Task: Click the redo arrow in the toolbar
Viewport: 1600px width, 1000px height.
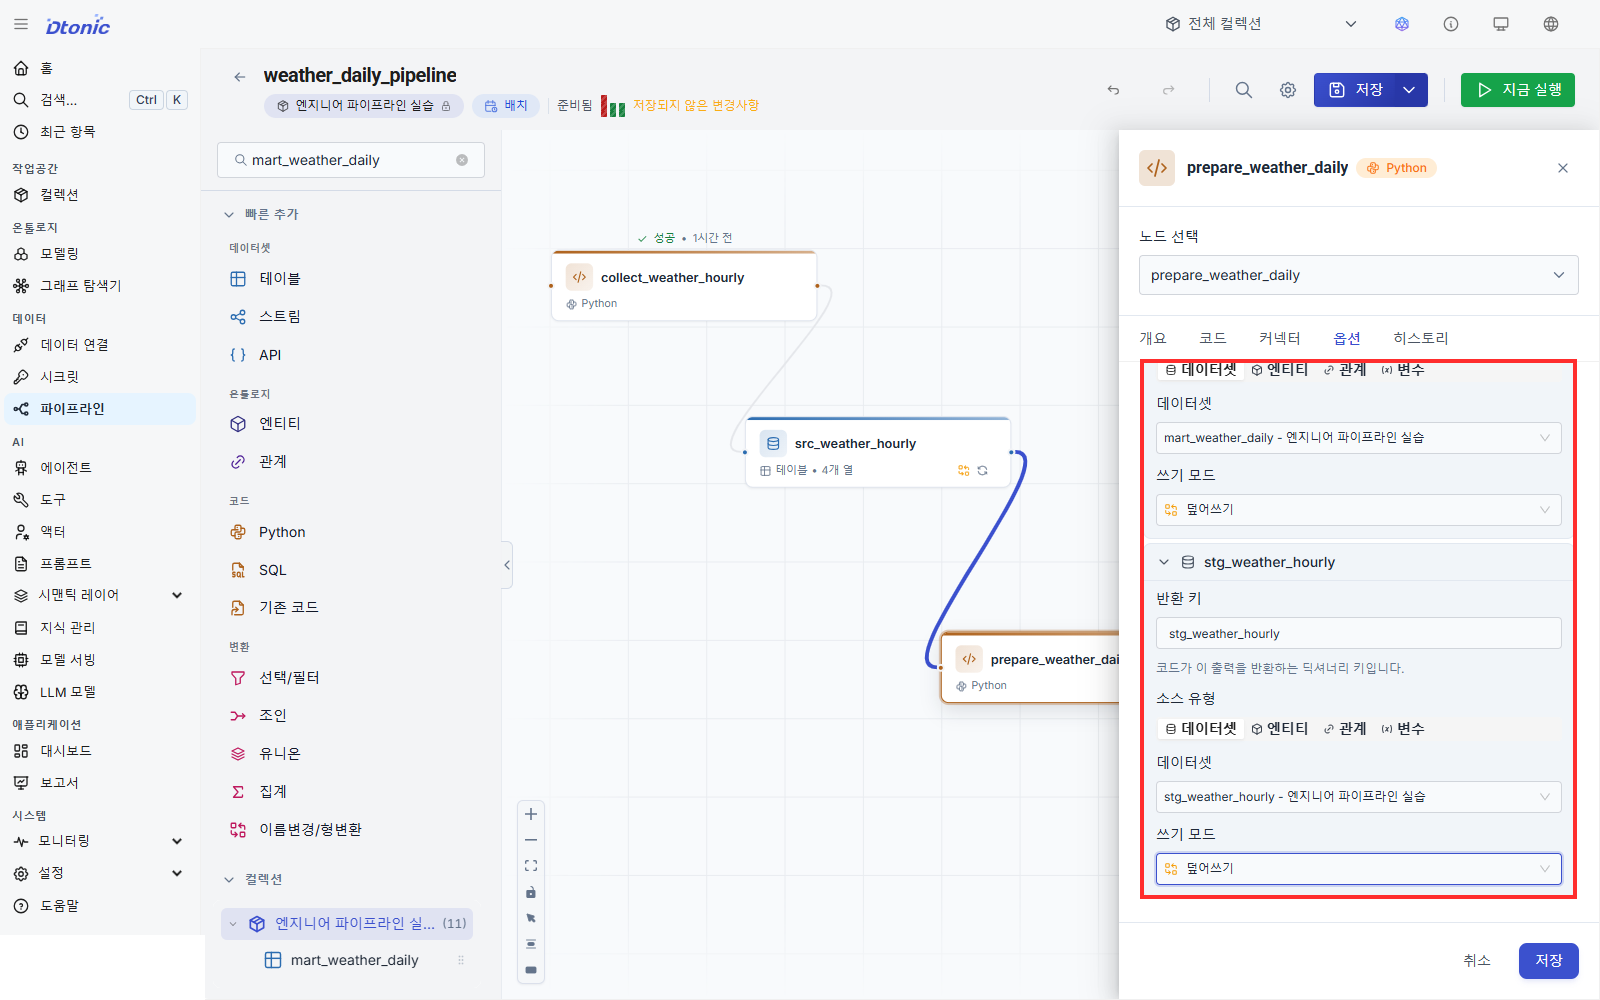Action: coord(1168,90)
